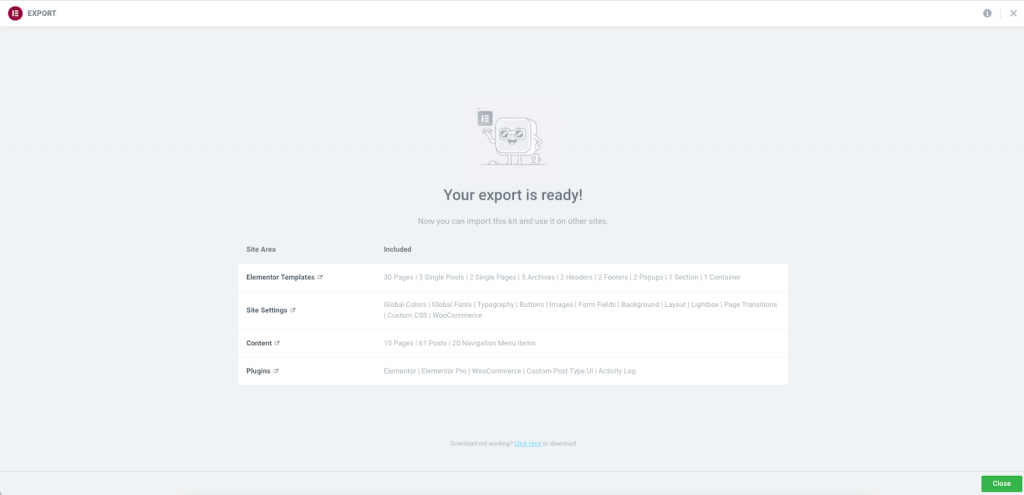The width and height of the screenshot is (1024, 495).
Task: Click the Site Area column header
Action: tap(260, 249)
